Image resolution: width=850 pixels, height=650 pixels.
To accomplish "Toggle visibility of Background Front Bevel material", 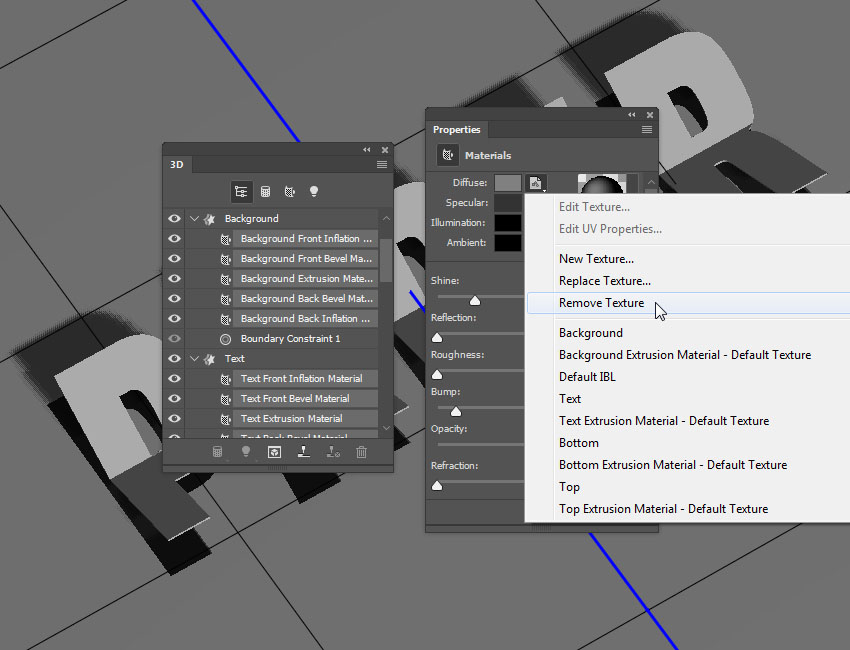I will 174,259.
